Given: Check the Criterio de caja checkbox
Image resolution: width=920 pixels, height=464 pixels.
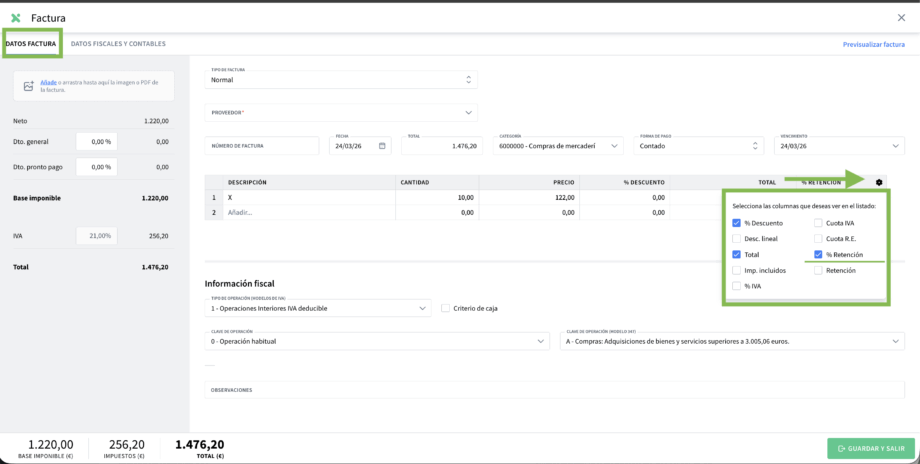Looking at the screenshot, I should (x=446, y=308).
